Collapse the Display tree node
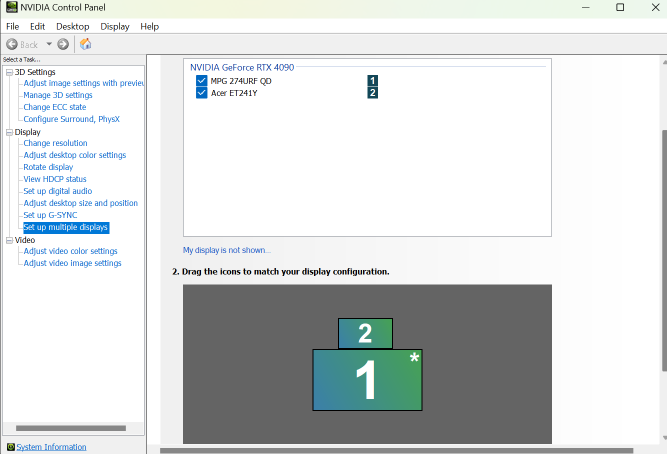Viewport: 667px width, 454px height. coord(8,132)
